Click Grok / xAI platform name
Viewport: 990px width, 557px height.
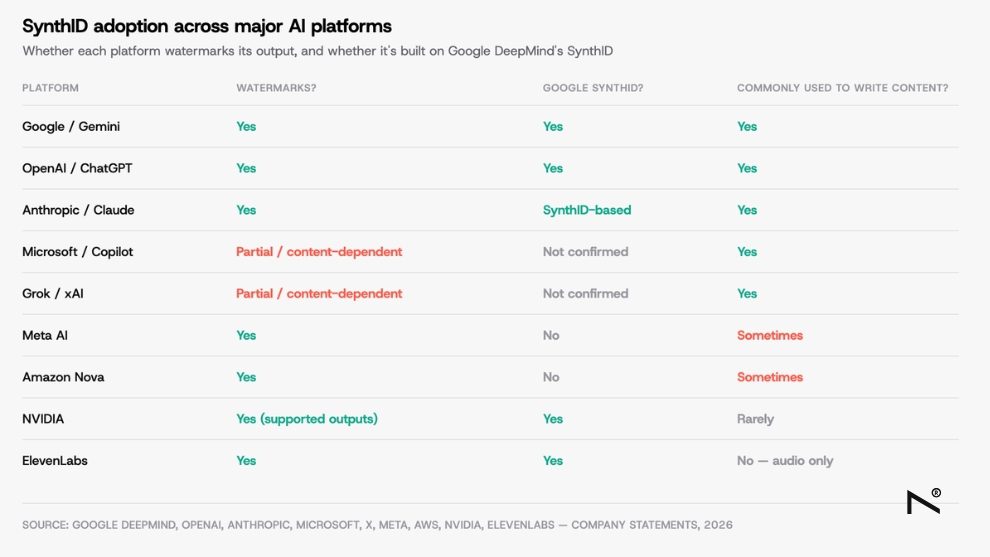point(53,293)
